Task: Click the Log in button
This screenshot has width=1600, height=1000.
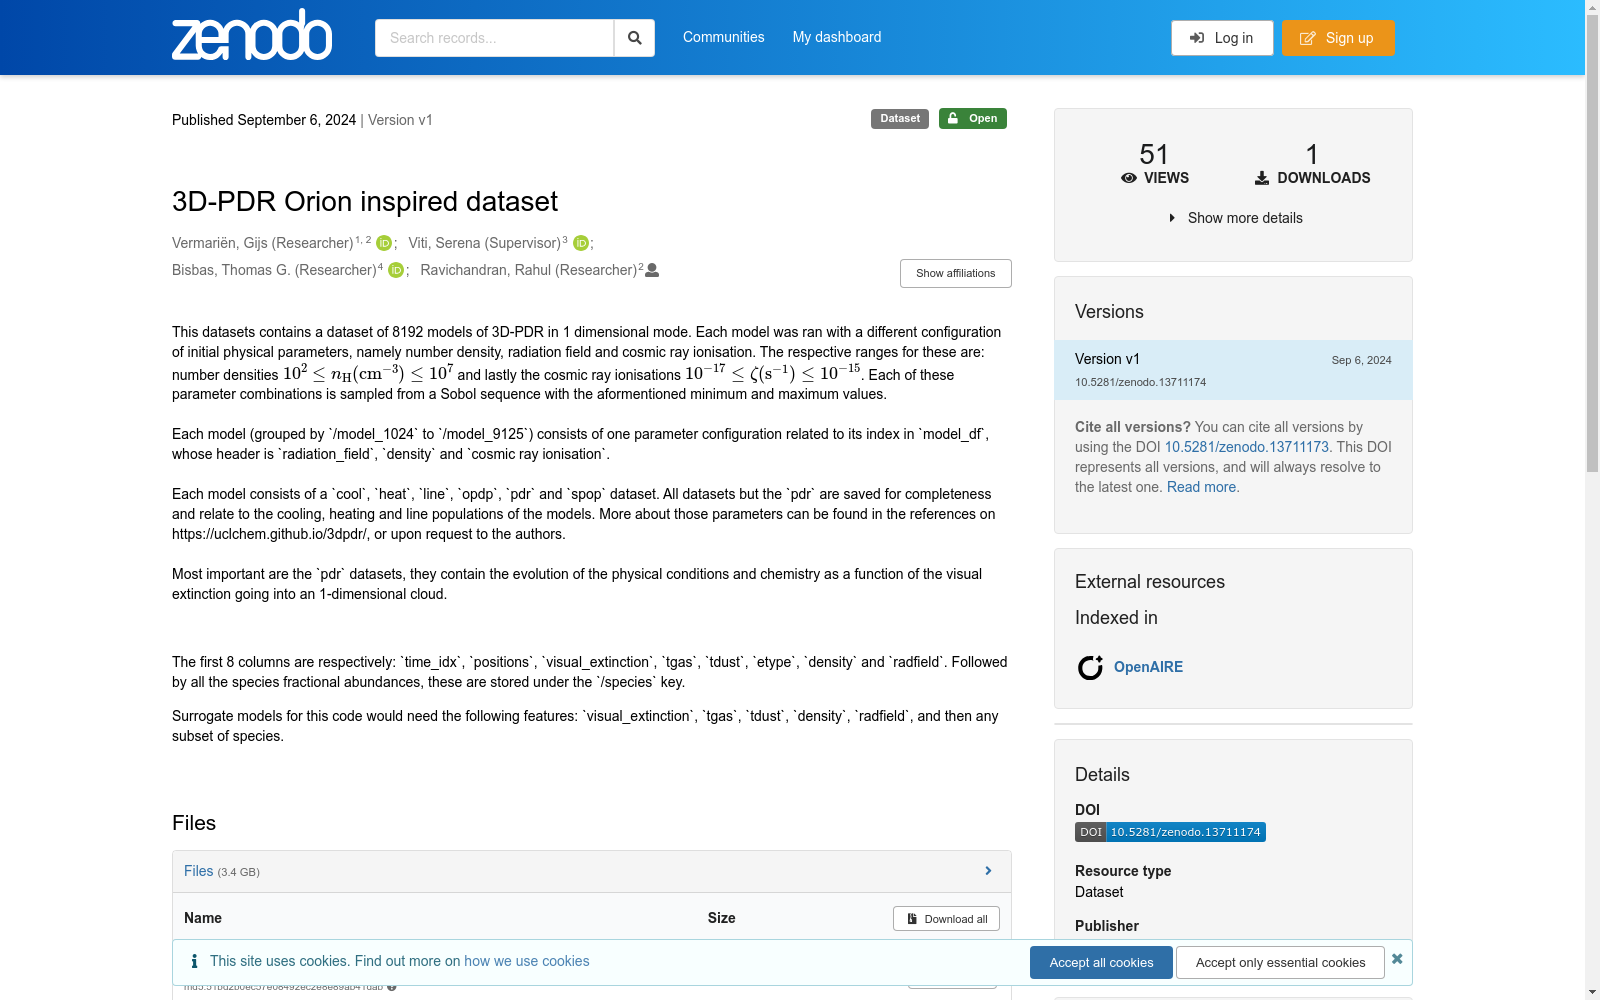Action: [x=1222, y=38]
